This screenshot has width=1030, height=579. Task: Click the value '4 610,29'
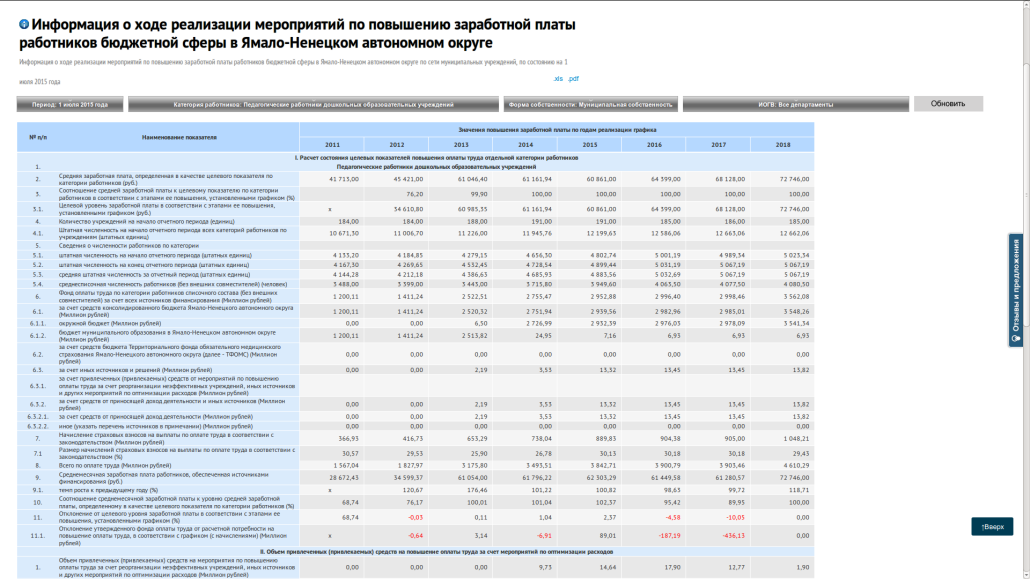(796, 465)
